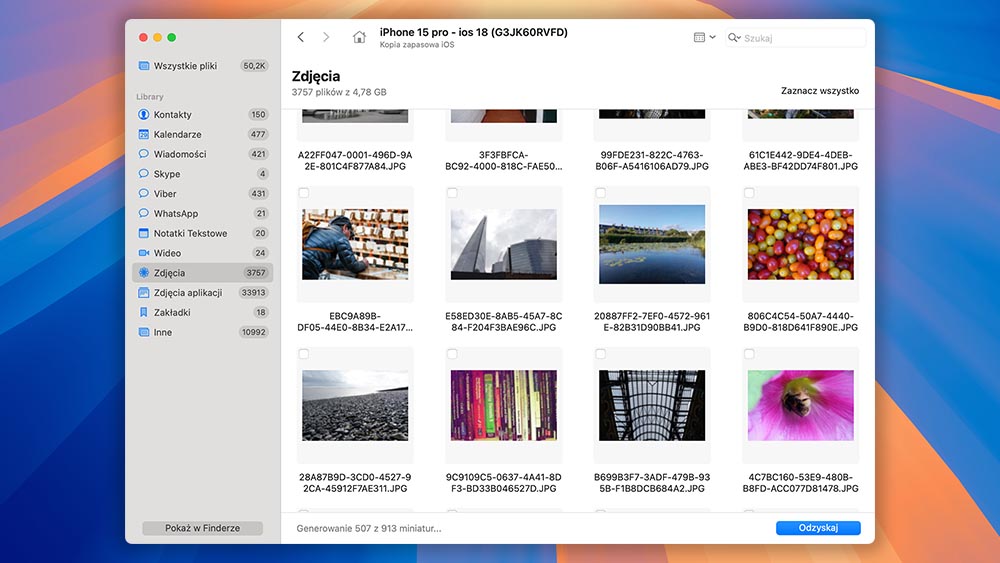Select the glass roof thumbnail
The height and width of the screenshot is (563, 1000).
[x=652, y=406]
